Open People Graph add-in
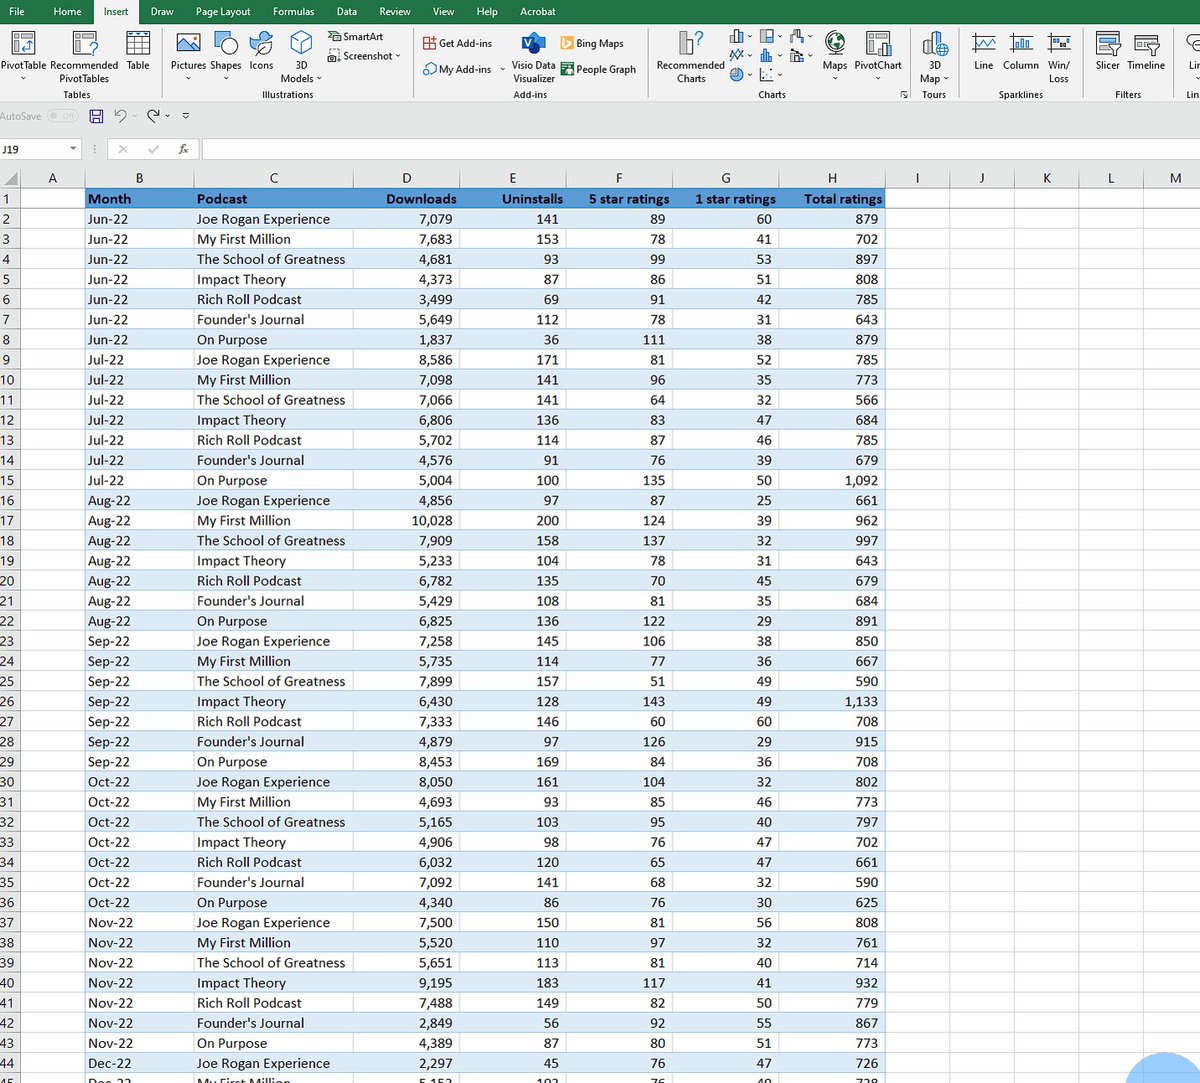Screen dimensions: 1200x1083 [x=598, y=69]
